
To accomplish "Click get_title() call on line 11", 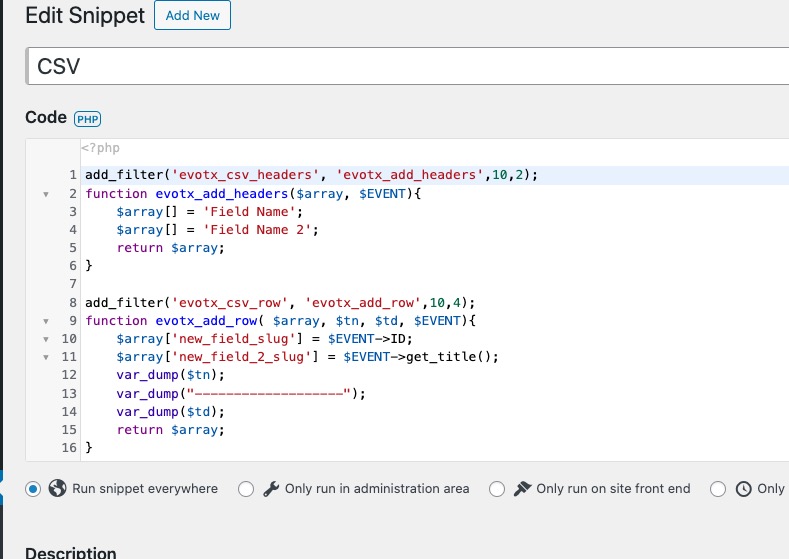I will [448, 357].
